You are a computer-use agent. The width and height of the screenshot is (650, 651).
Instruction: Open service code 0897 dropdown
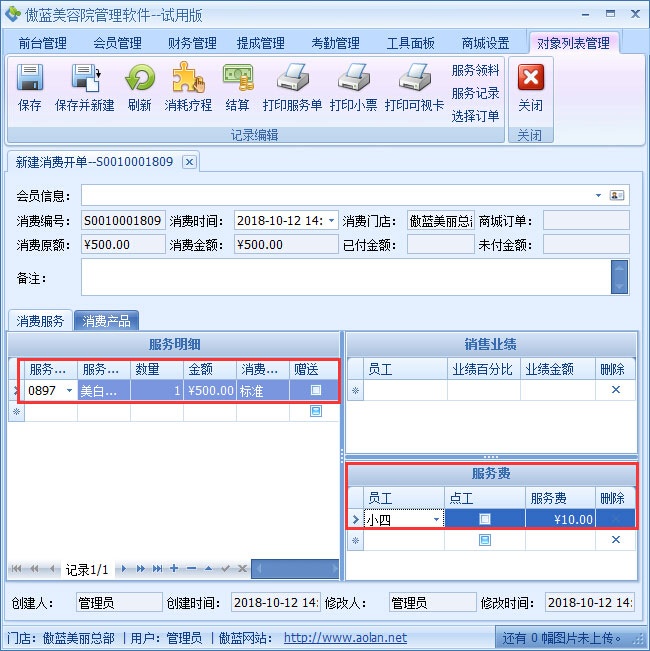pyautogui.click(x=69, y=390)
